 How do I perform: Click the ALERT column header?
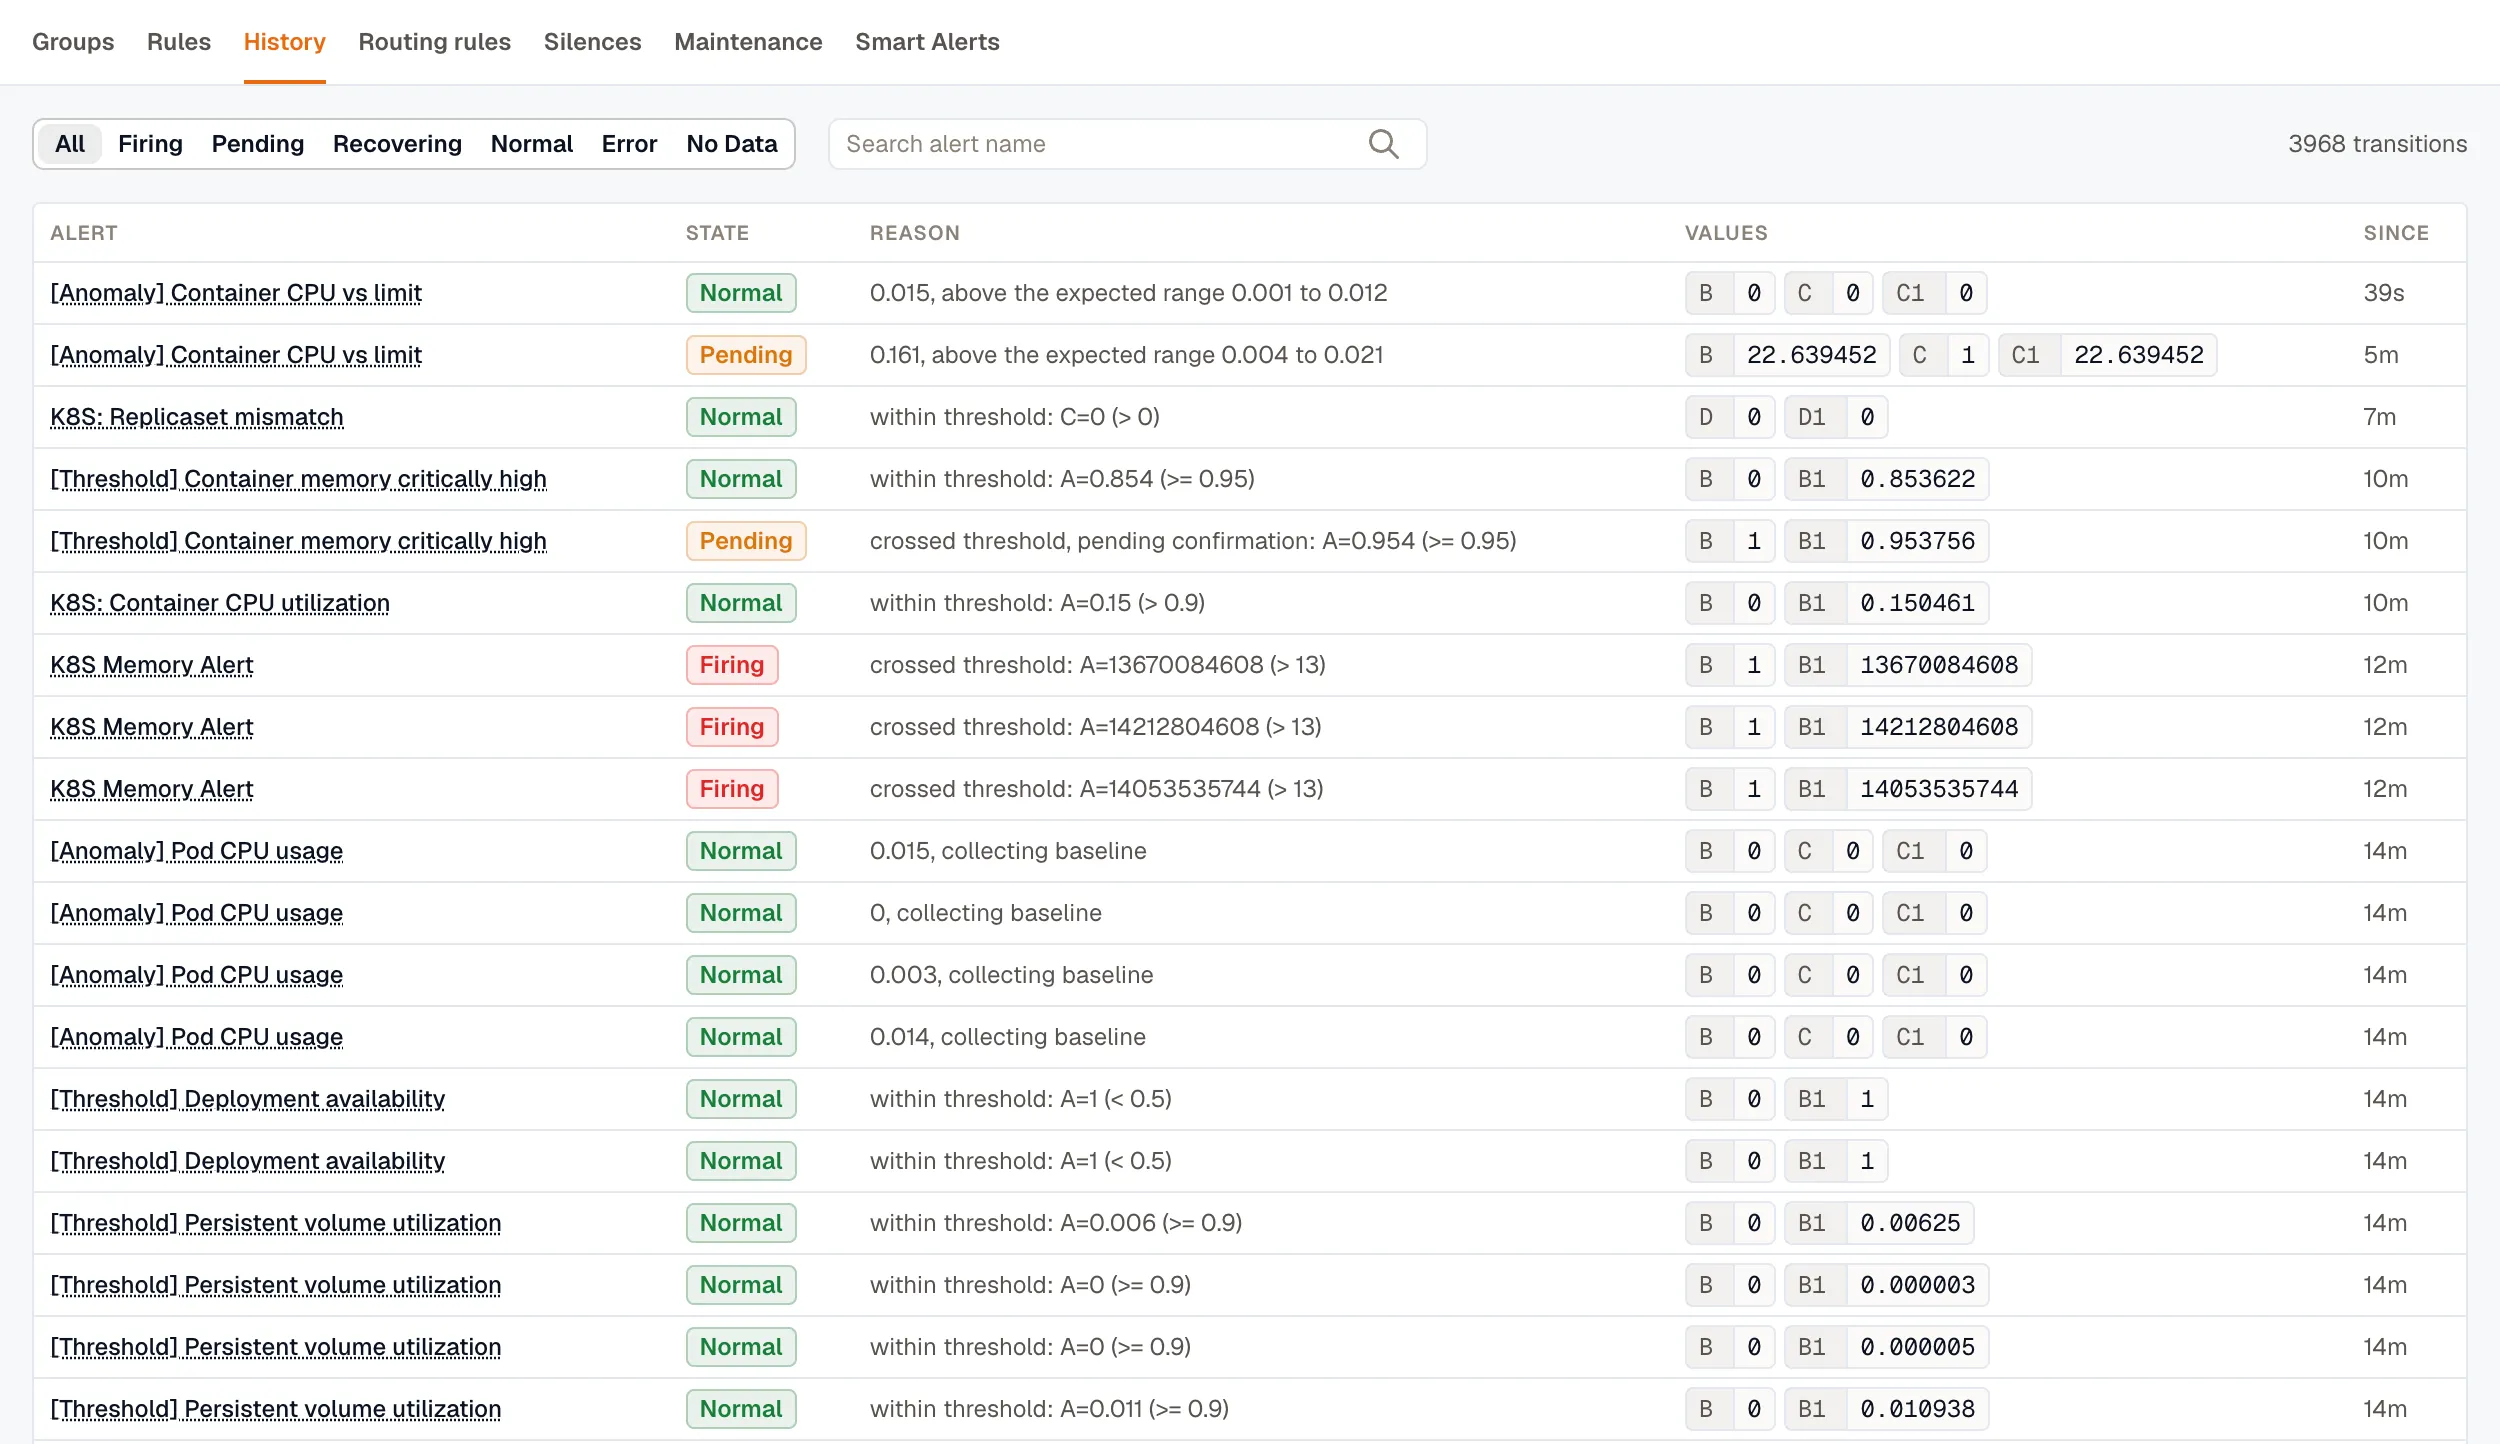point(84,233)
